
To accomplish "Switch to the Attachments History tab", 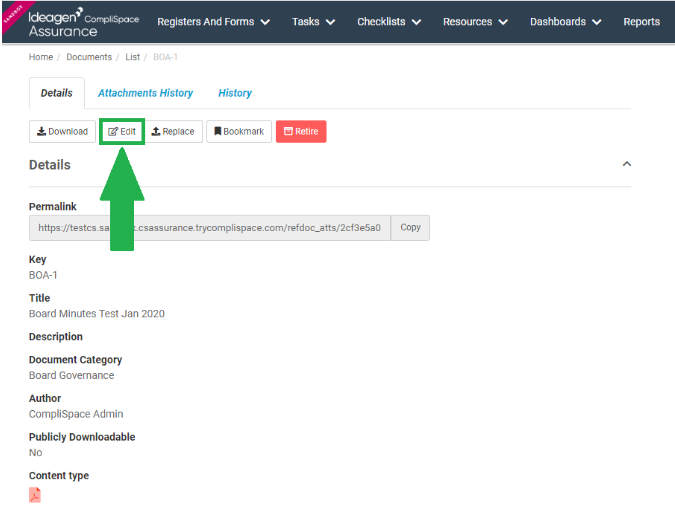I will [146, 93].
